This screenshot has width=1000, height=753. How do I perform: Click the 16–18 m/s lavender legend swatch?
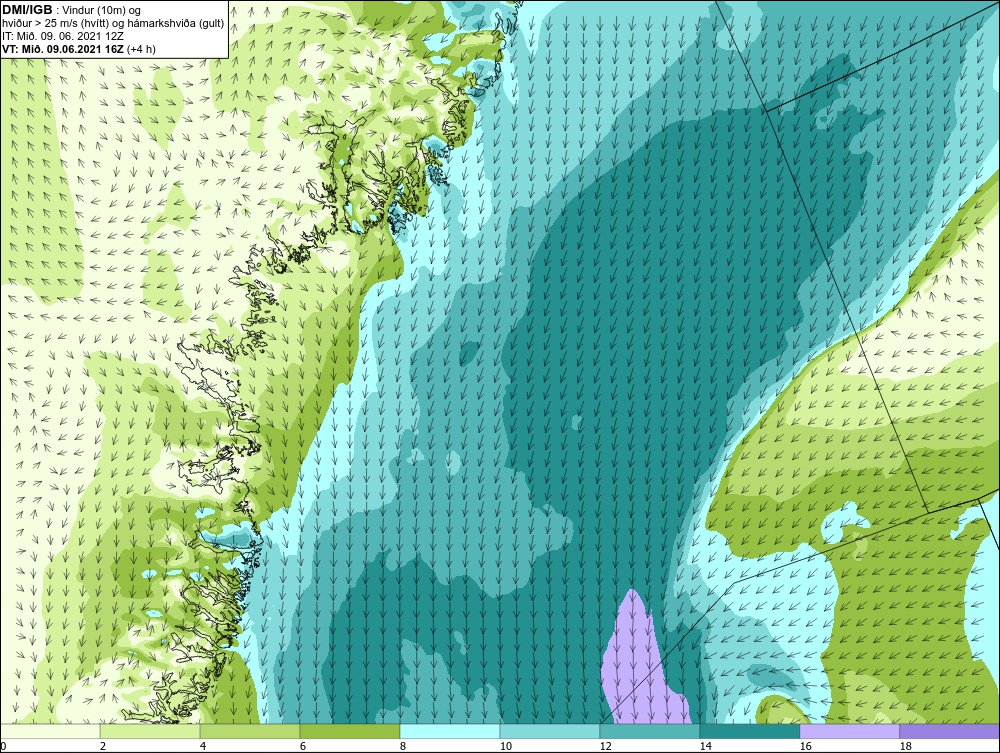849,731
